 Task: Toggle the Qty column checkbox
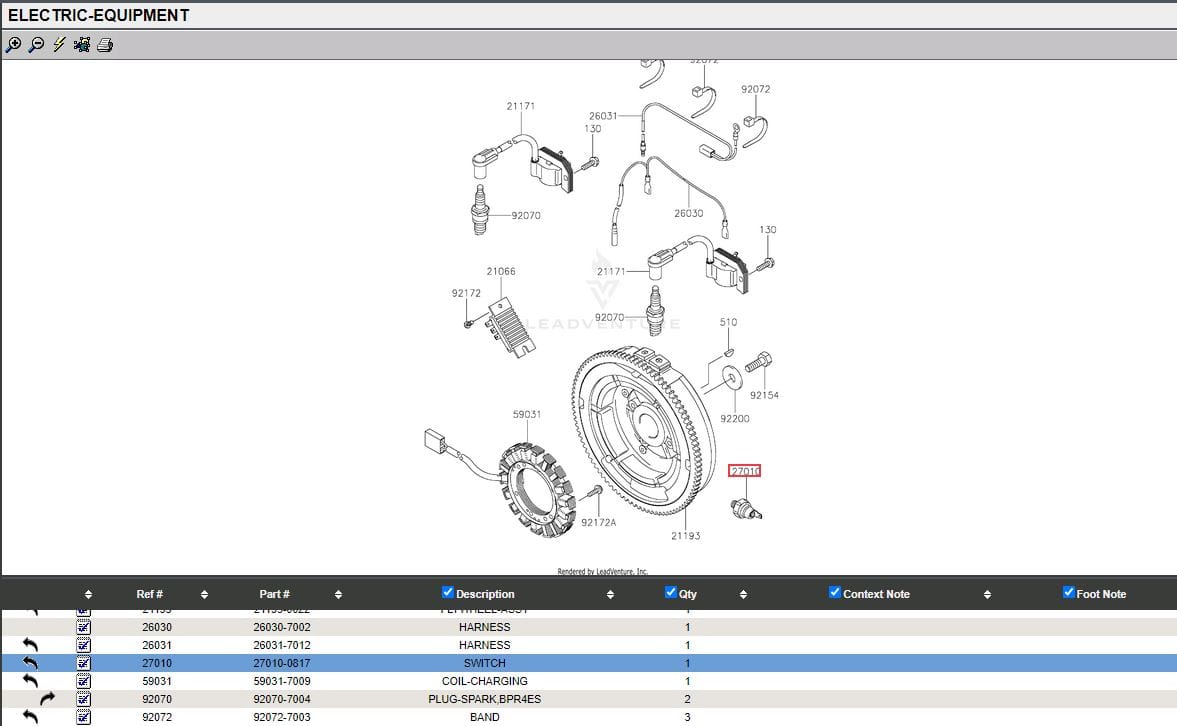[671, 592]
